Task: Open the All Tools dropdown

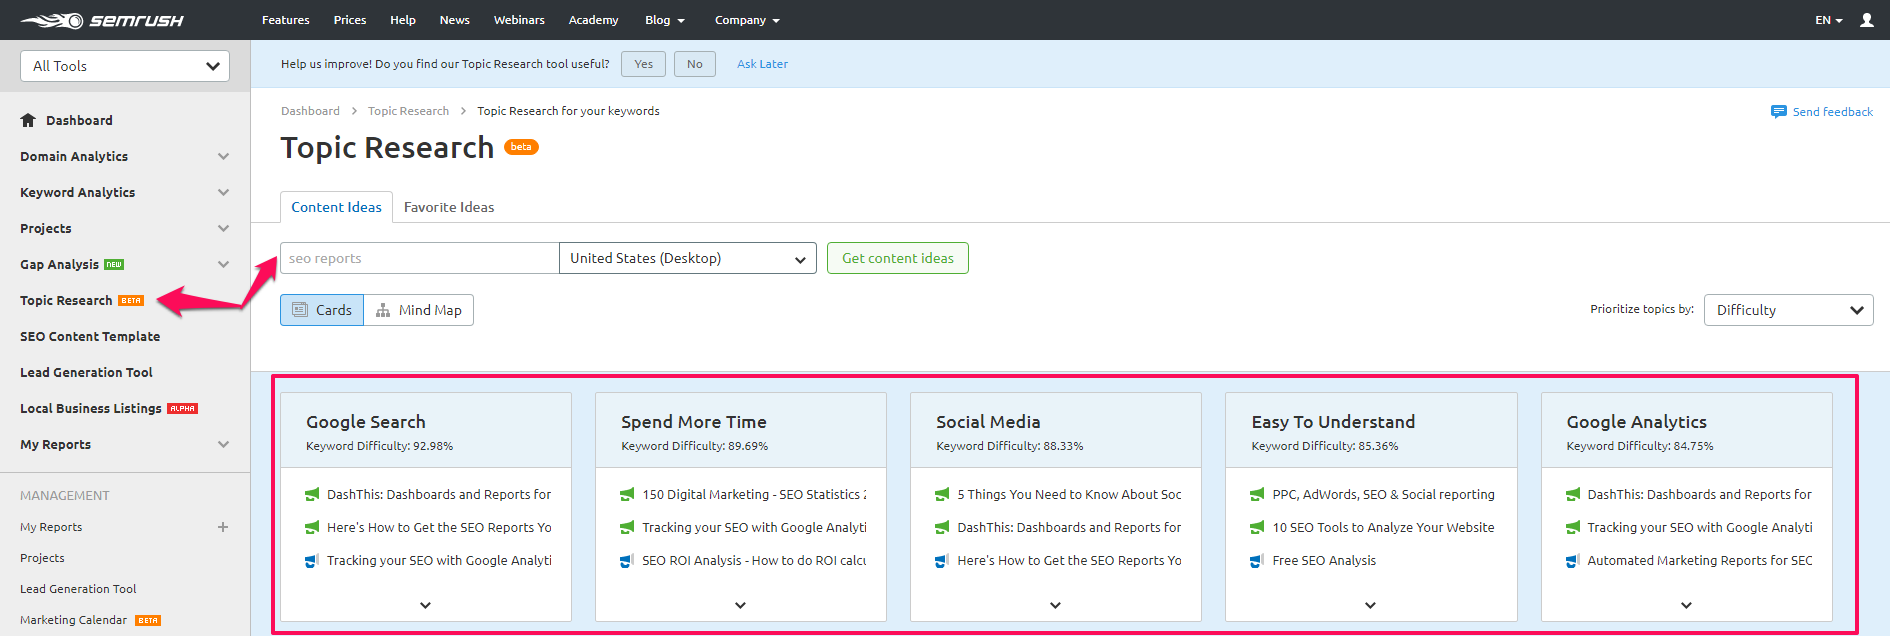Action: click(125, 66)
